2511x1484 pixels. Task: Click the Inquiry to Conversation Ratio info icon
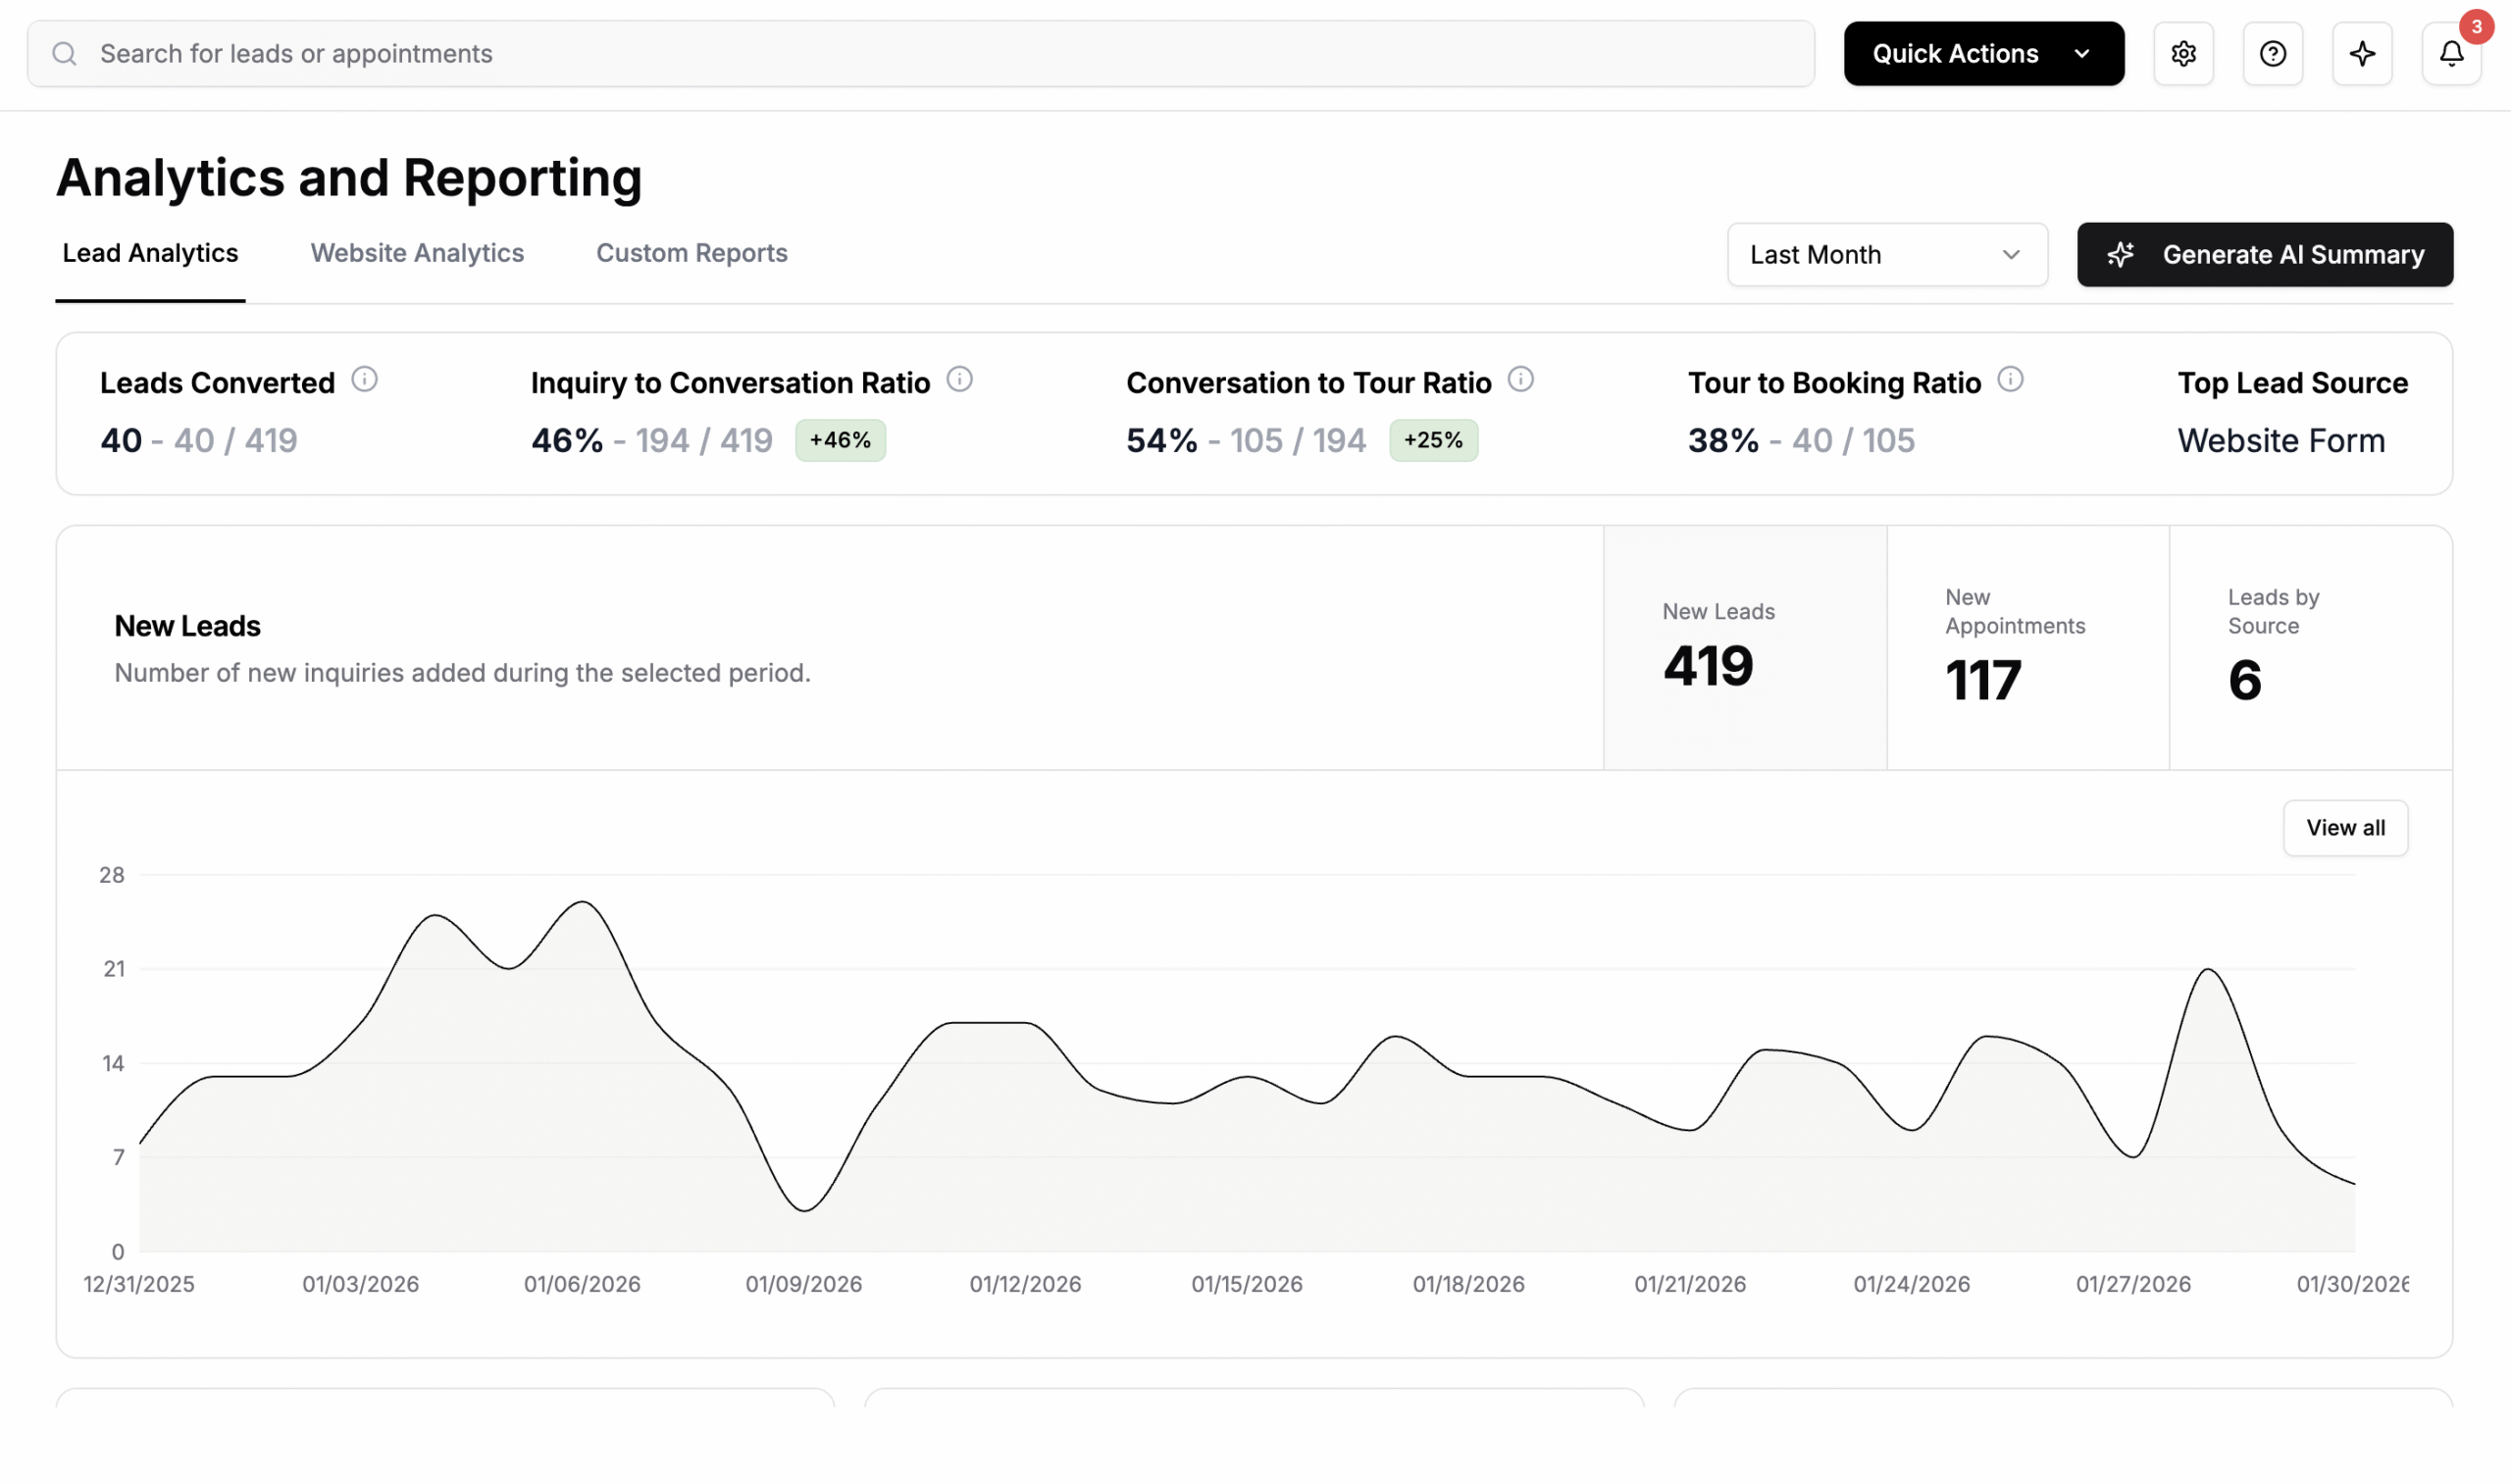(x=959, y=380)
